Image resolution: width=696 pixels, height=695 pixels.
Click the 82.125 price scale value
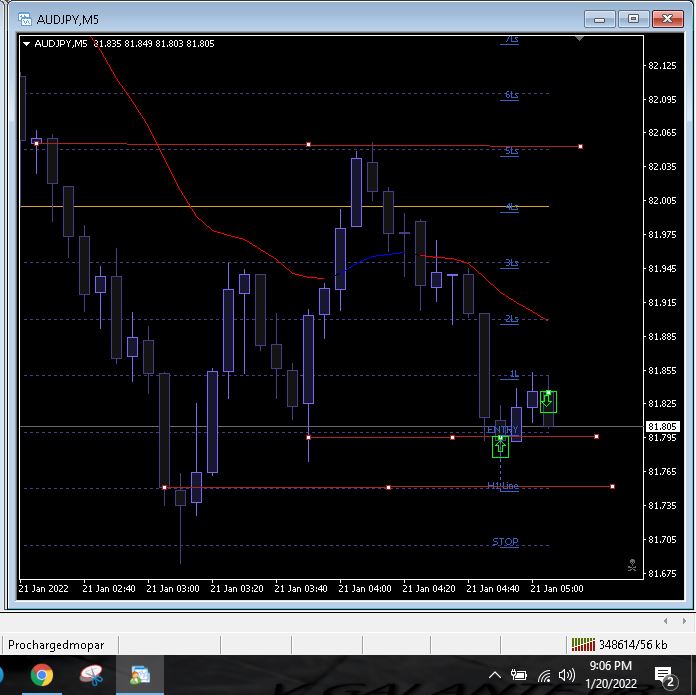[662, 66]
